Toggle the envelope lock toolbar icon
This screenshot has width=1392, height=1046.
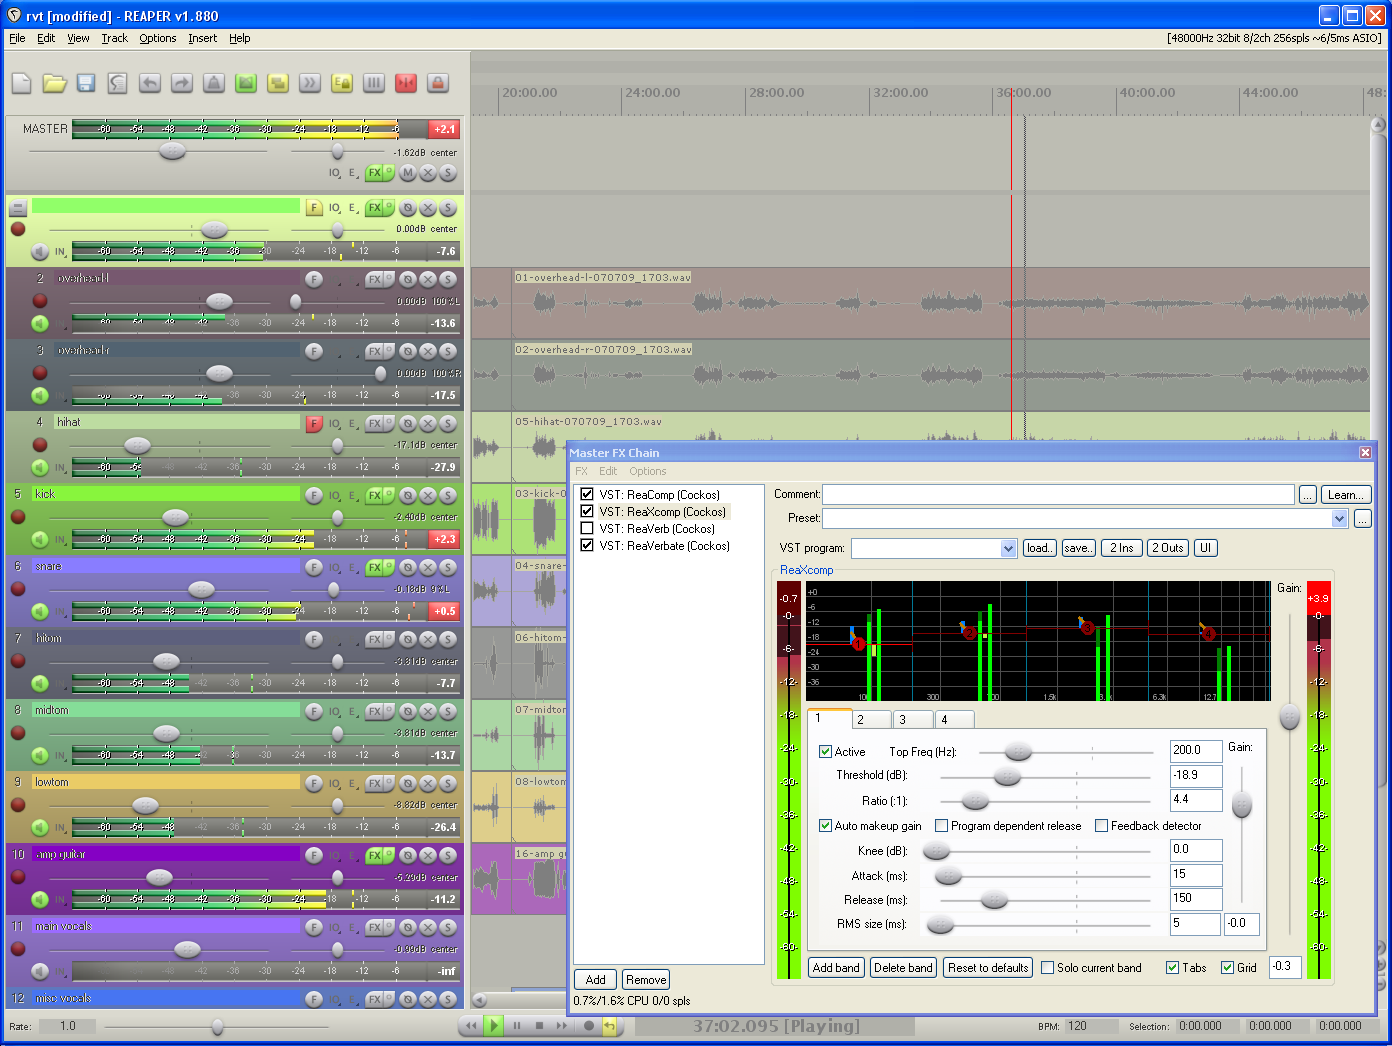pos(342,83)
